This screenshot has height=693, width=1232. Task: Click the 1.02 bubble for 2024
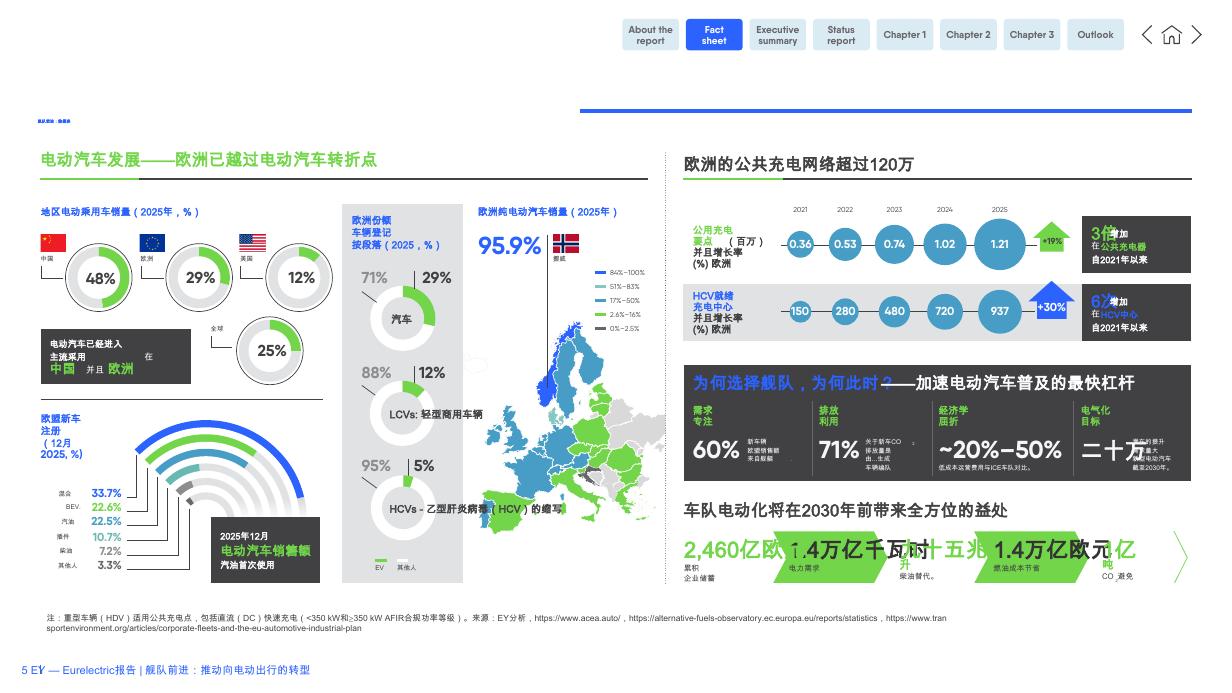944,244
